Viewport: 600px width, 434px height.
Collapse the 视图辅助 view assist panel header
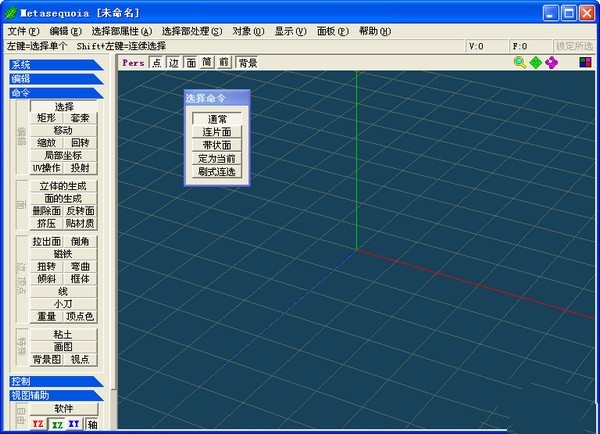pyautogui.click(x=56, y=395)
